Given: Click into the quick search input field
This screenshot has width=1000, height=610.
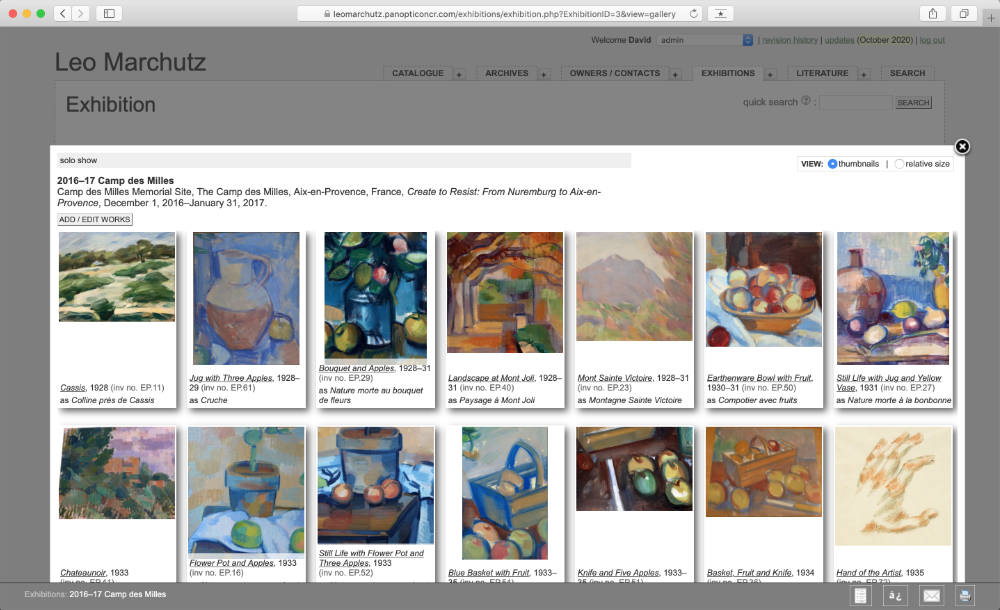Looking at the screenshot, I should click(x=856, y=103).
